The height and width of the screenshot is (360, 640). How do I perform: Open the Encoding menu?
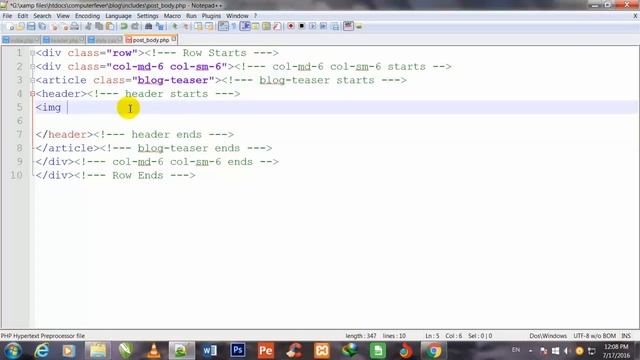click(x=87, y=16)
